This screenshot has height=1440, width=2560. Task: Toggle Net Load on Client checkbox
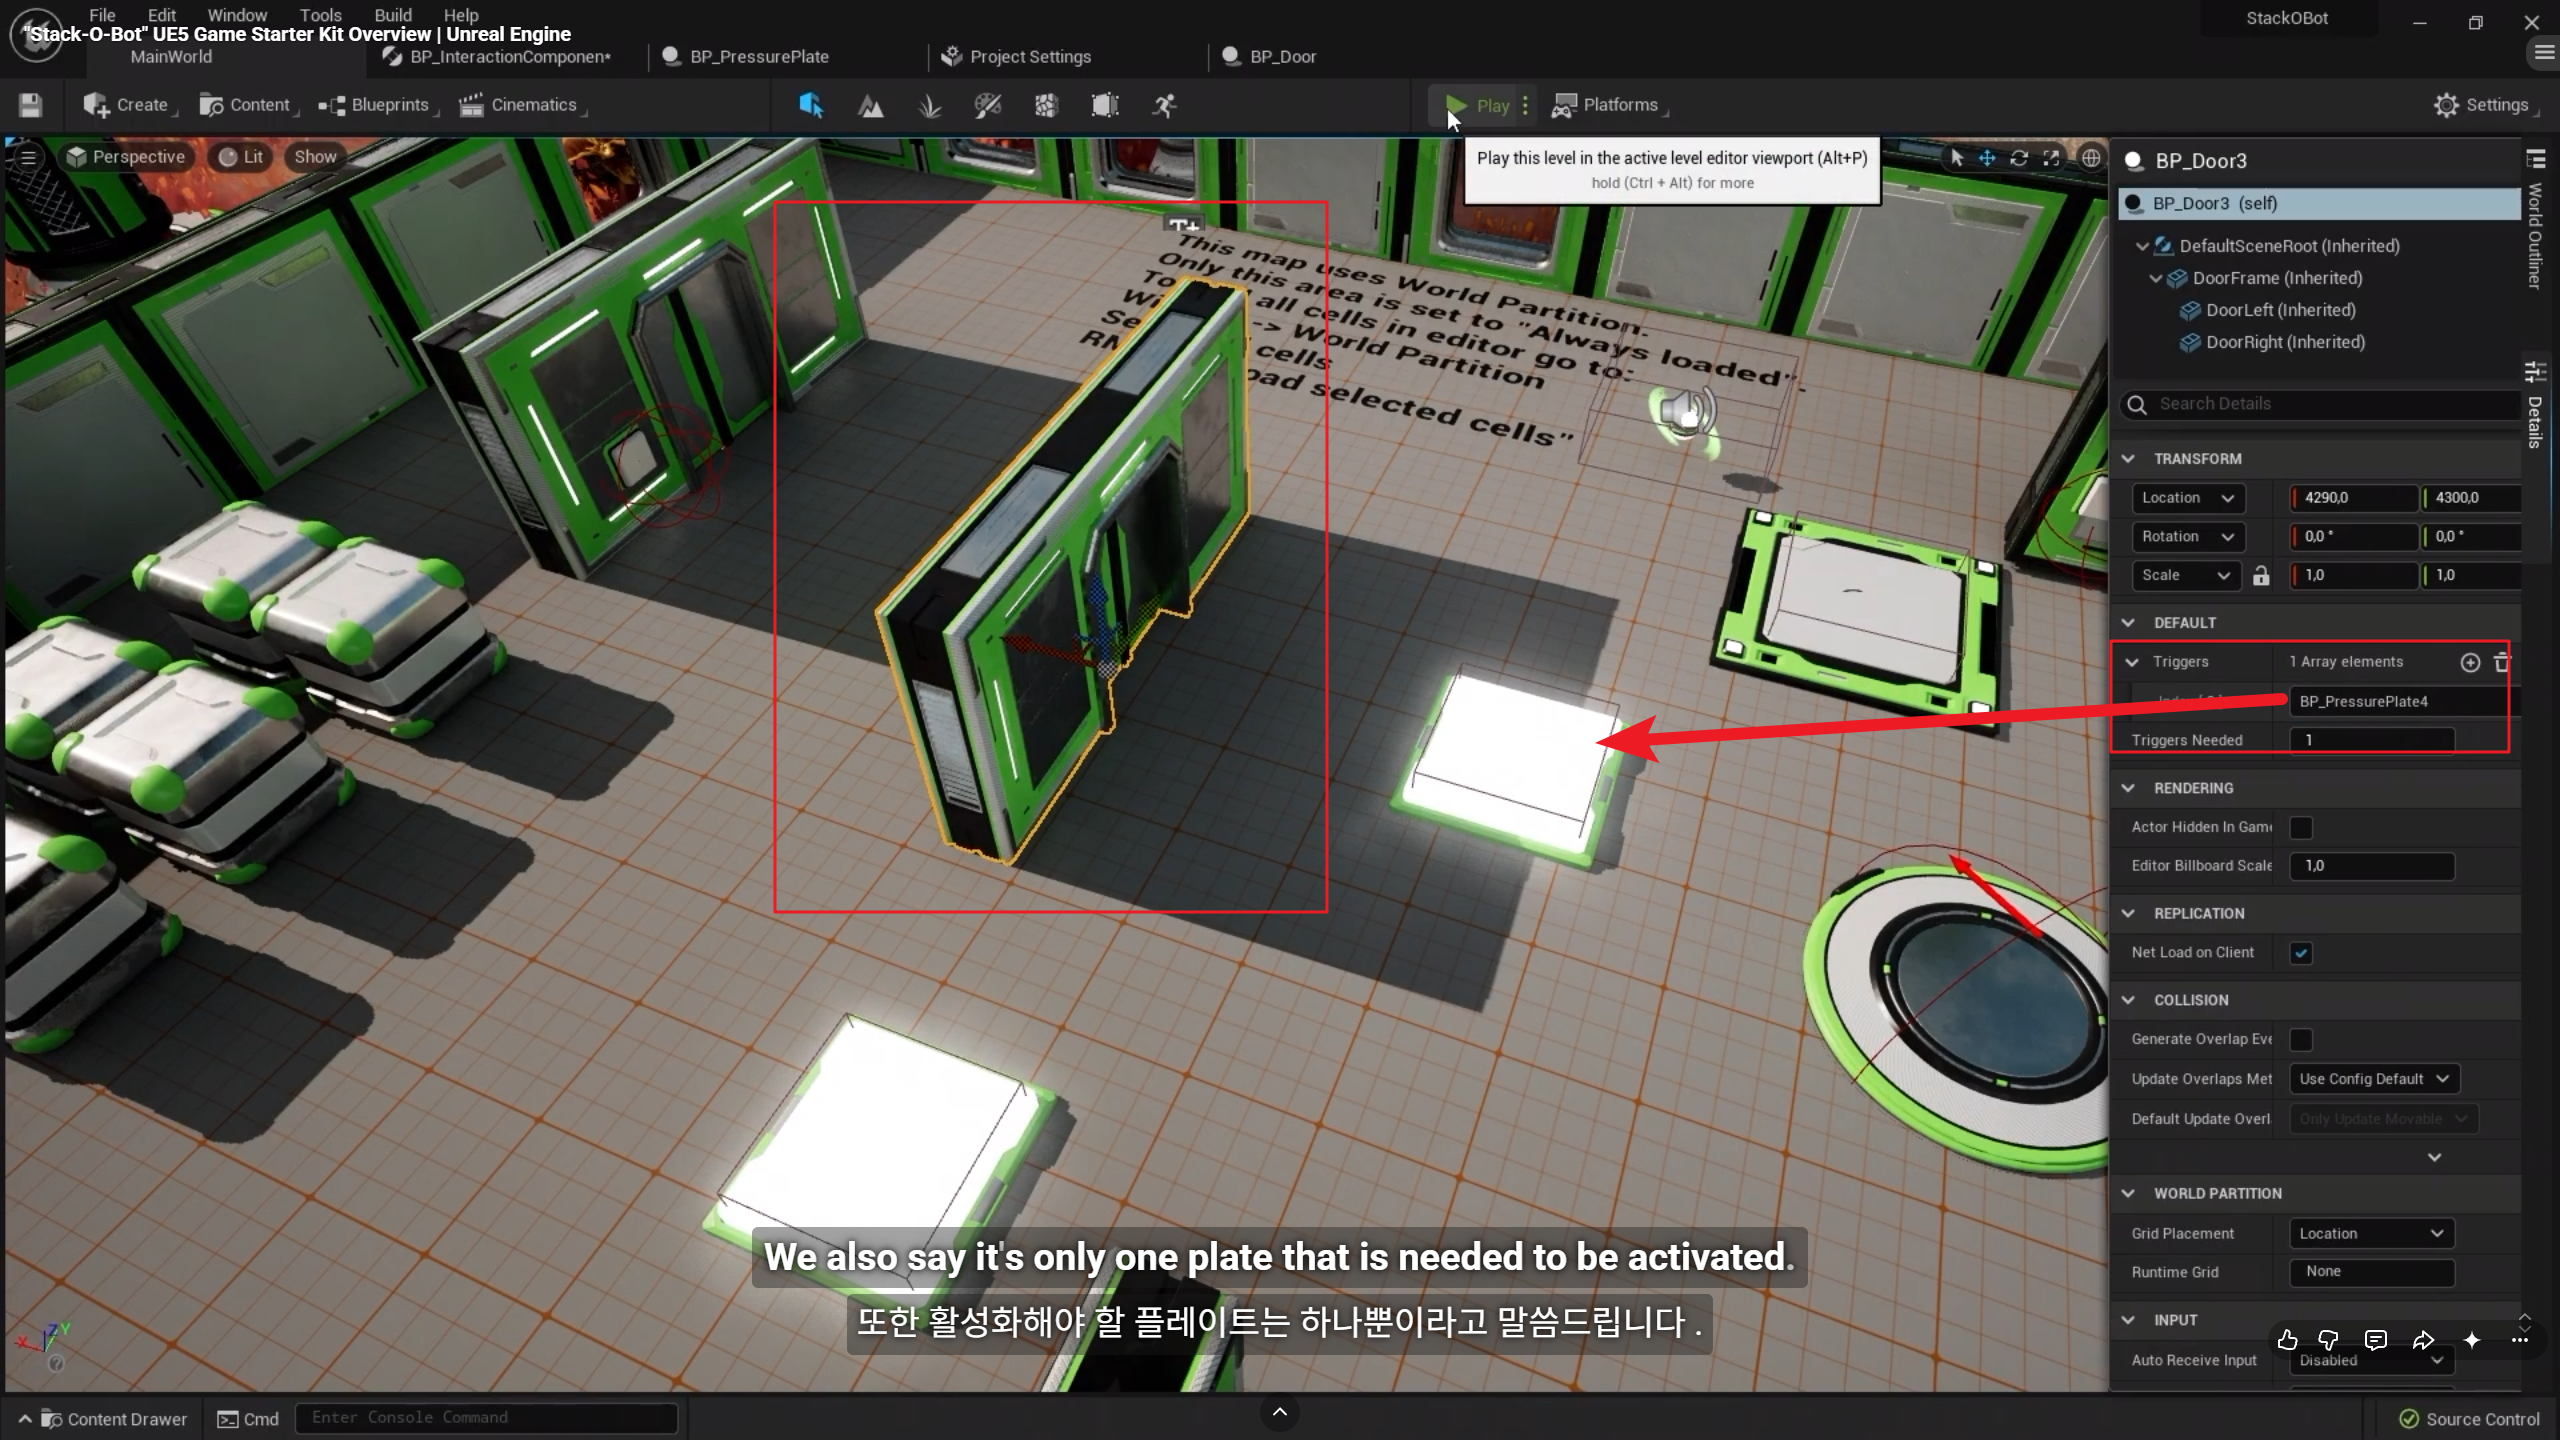[x=2301, y=953]
